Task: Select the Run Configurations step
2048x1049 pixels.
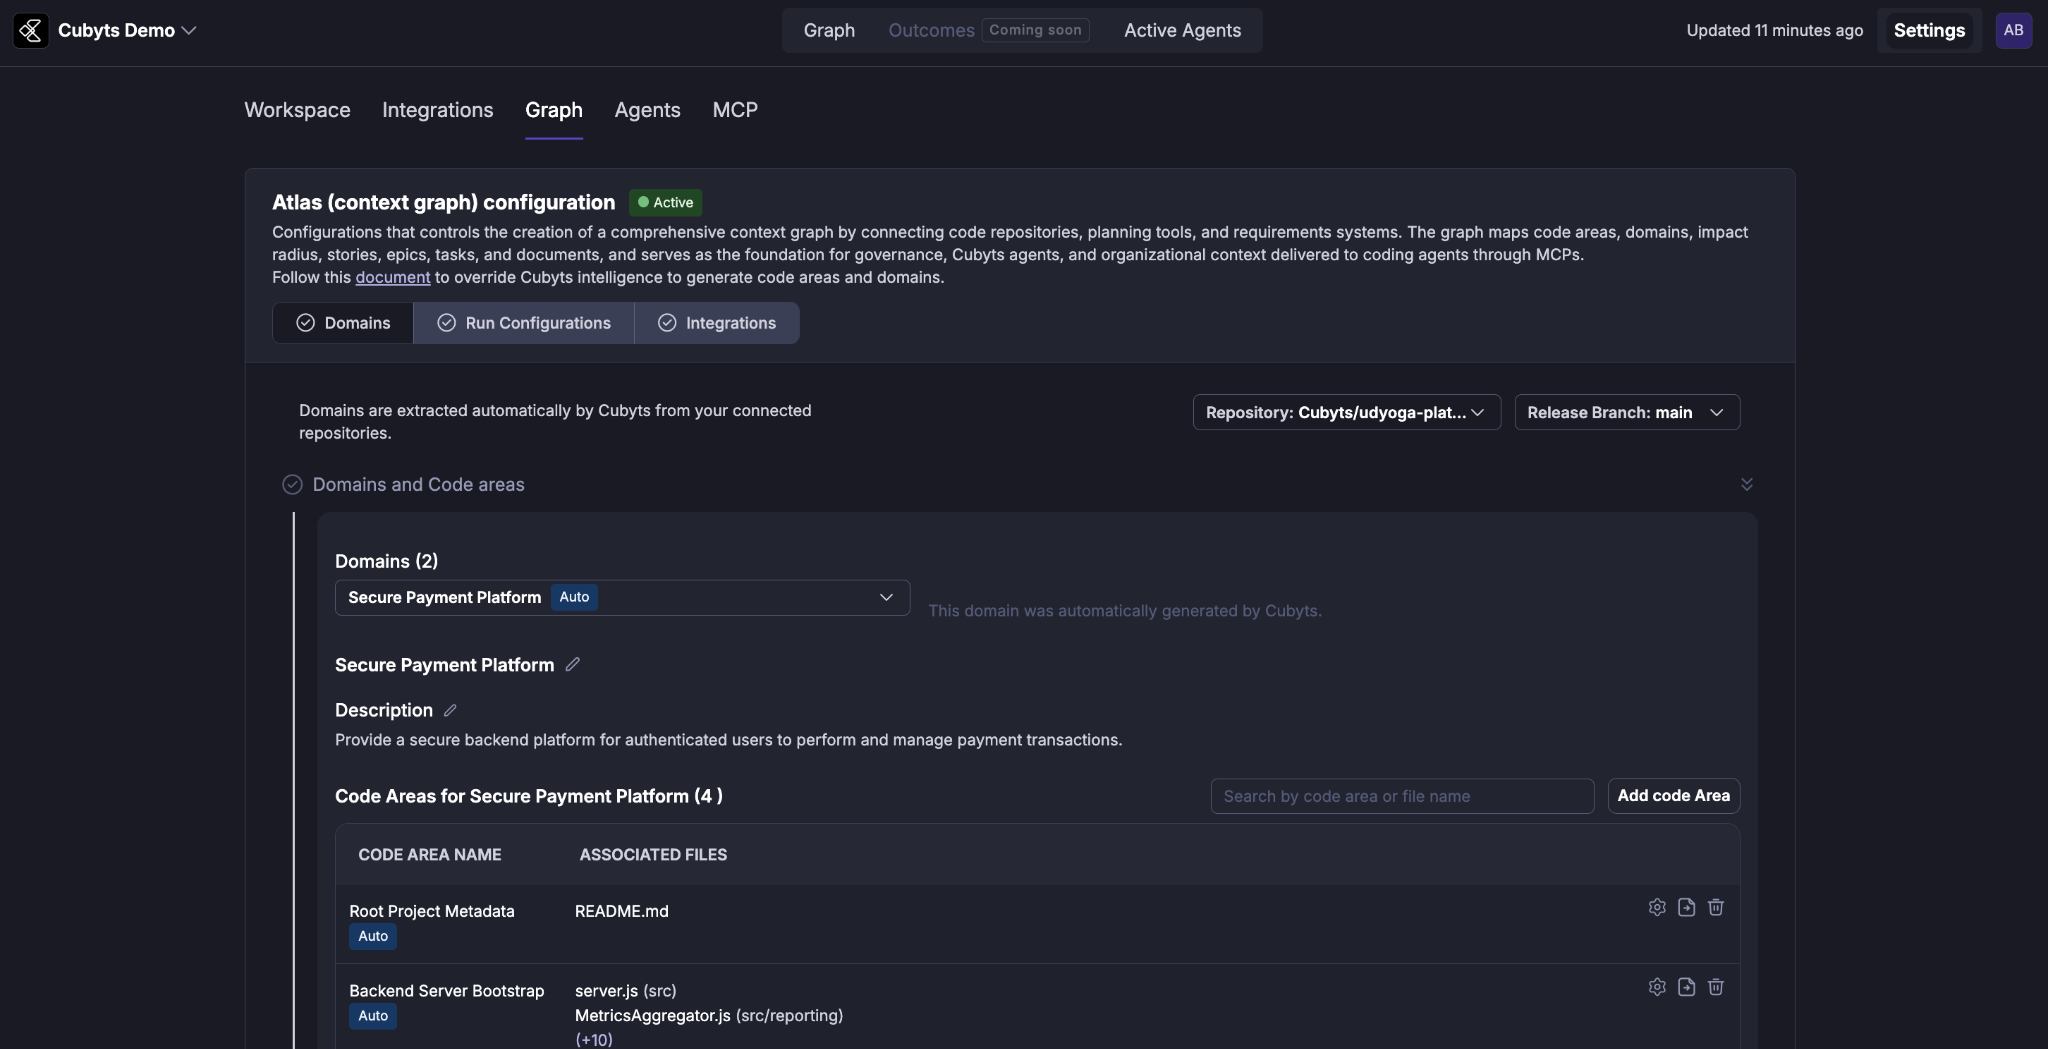Action: 524,323
